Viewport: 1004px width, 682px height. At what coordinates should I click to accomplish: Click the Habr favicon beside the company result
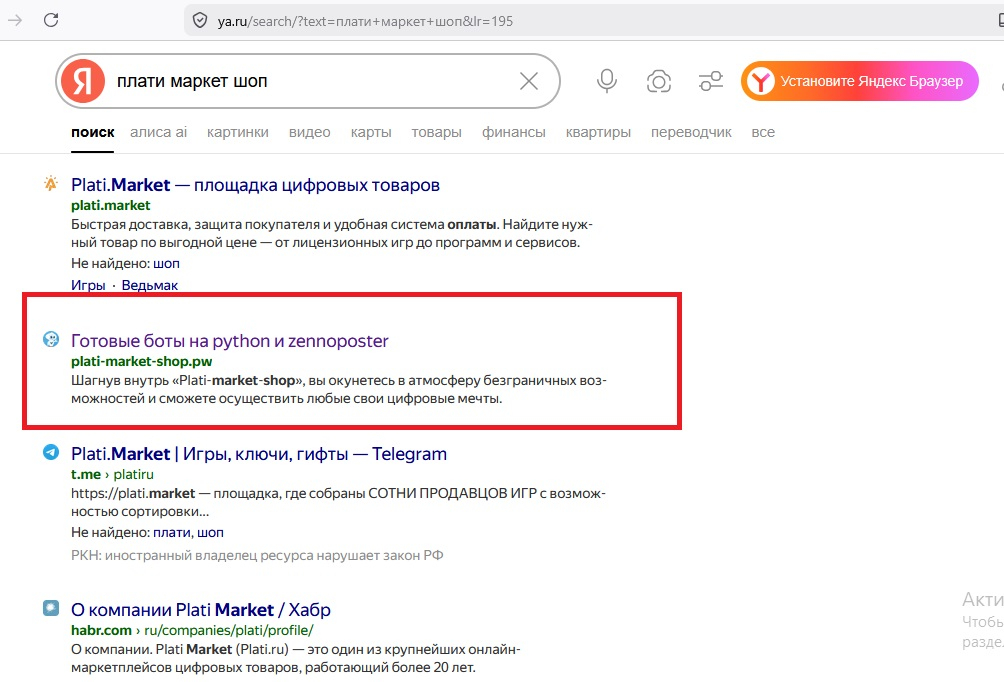(51, 608)
